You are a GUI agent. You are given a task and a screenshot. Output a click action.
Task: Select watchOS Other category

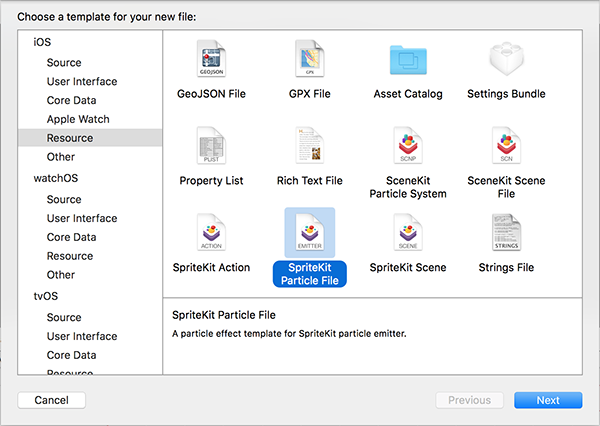tap(61, 275)
